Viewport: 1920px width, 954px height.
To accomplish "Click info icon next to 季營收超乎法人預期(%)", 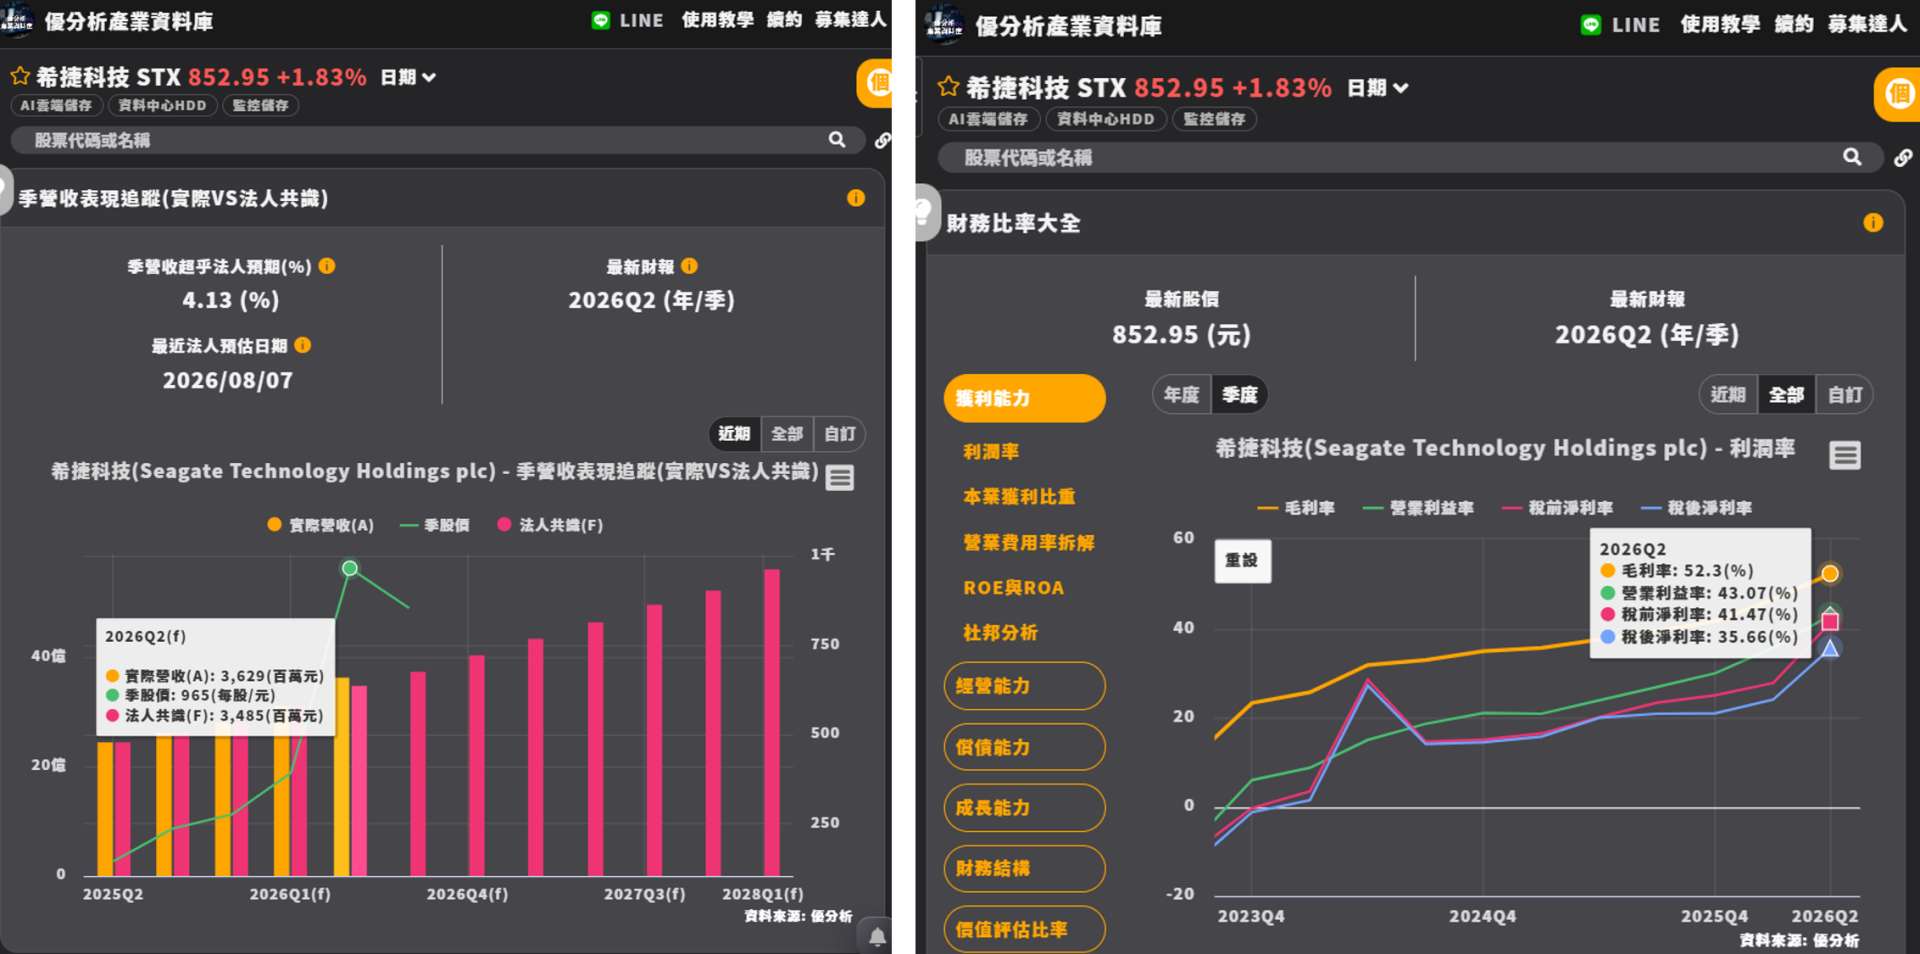I will 327,266.
